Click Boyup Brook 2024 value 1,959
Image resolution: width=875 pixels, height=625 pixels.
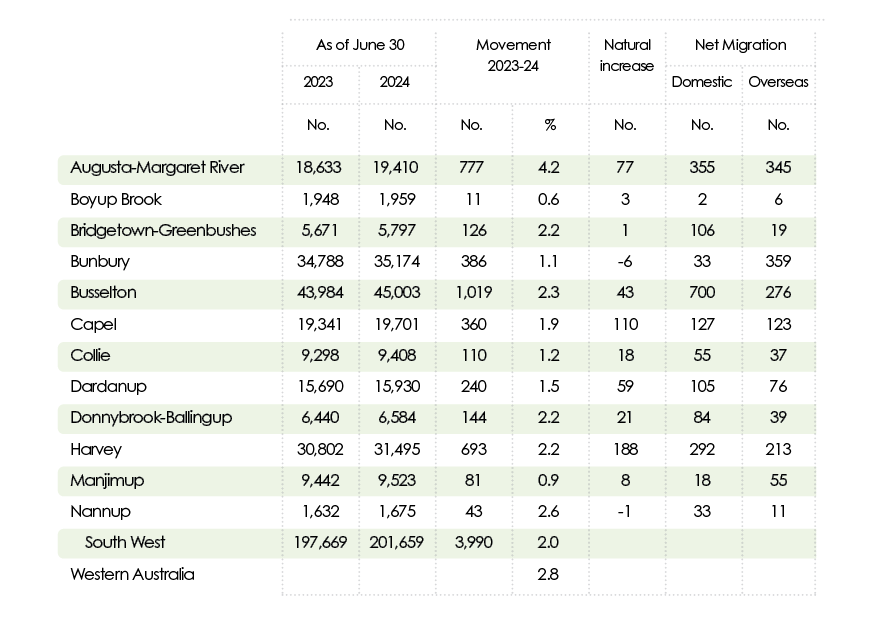point(397,200)
